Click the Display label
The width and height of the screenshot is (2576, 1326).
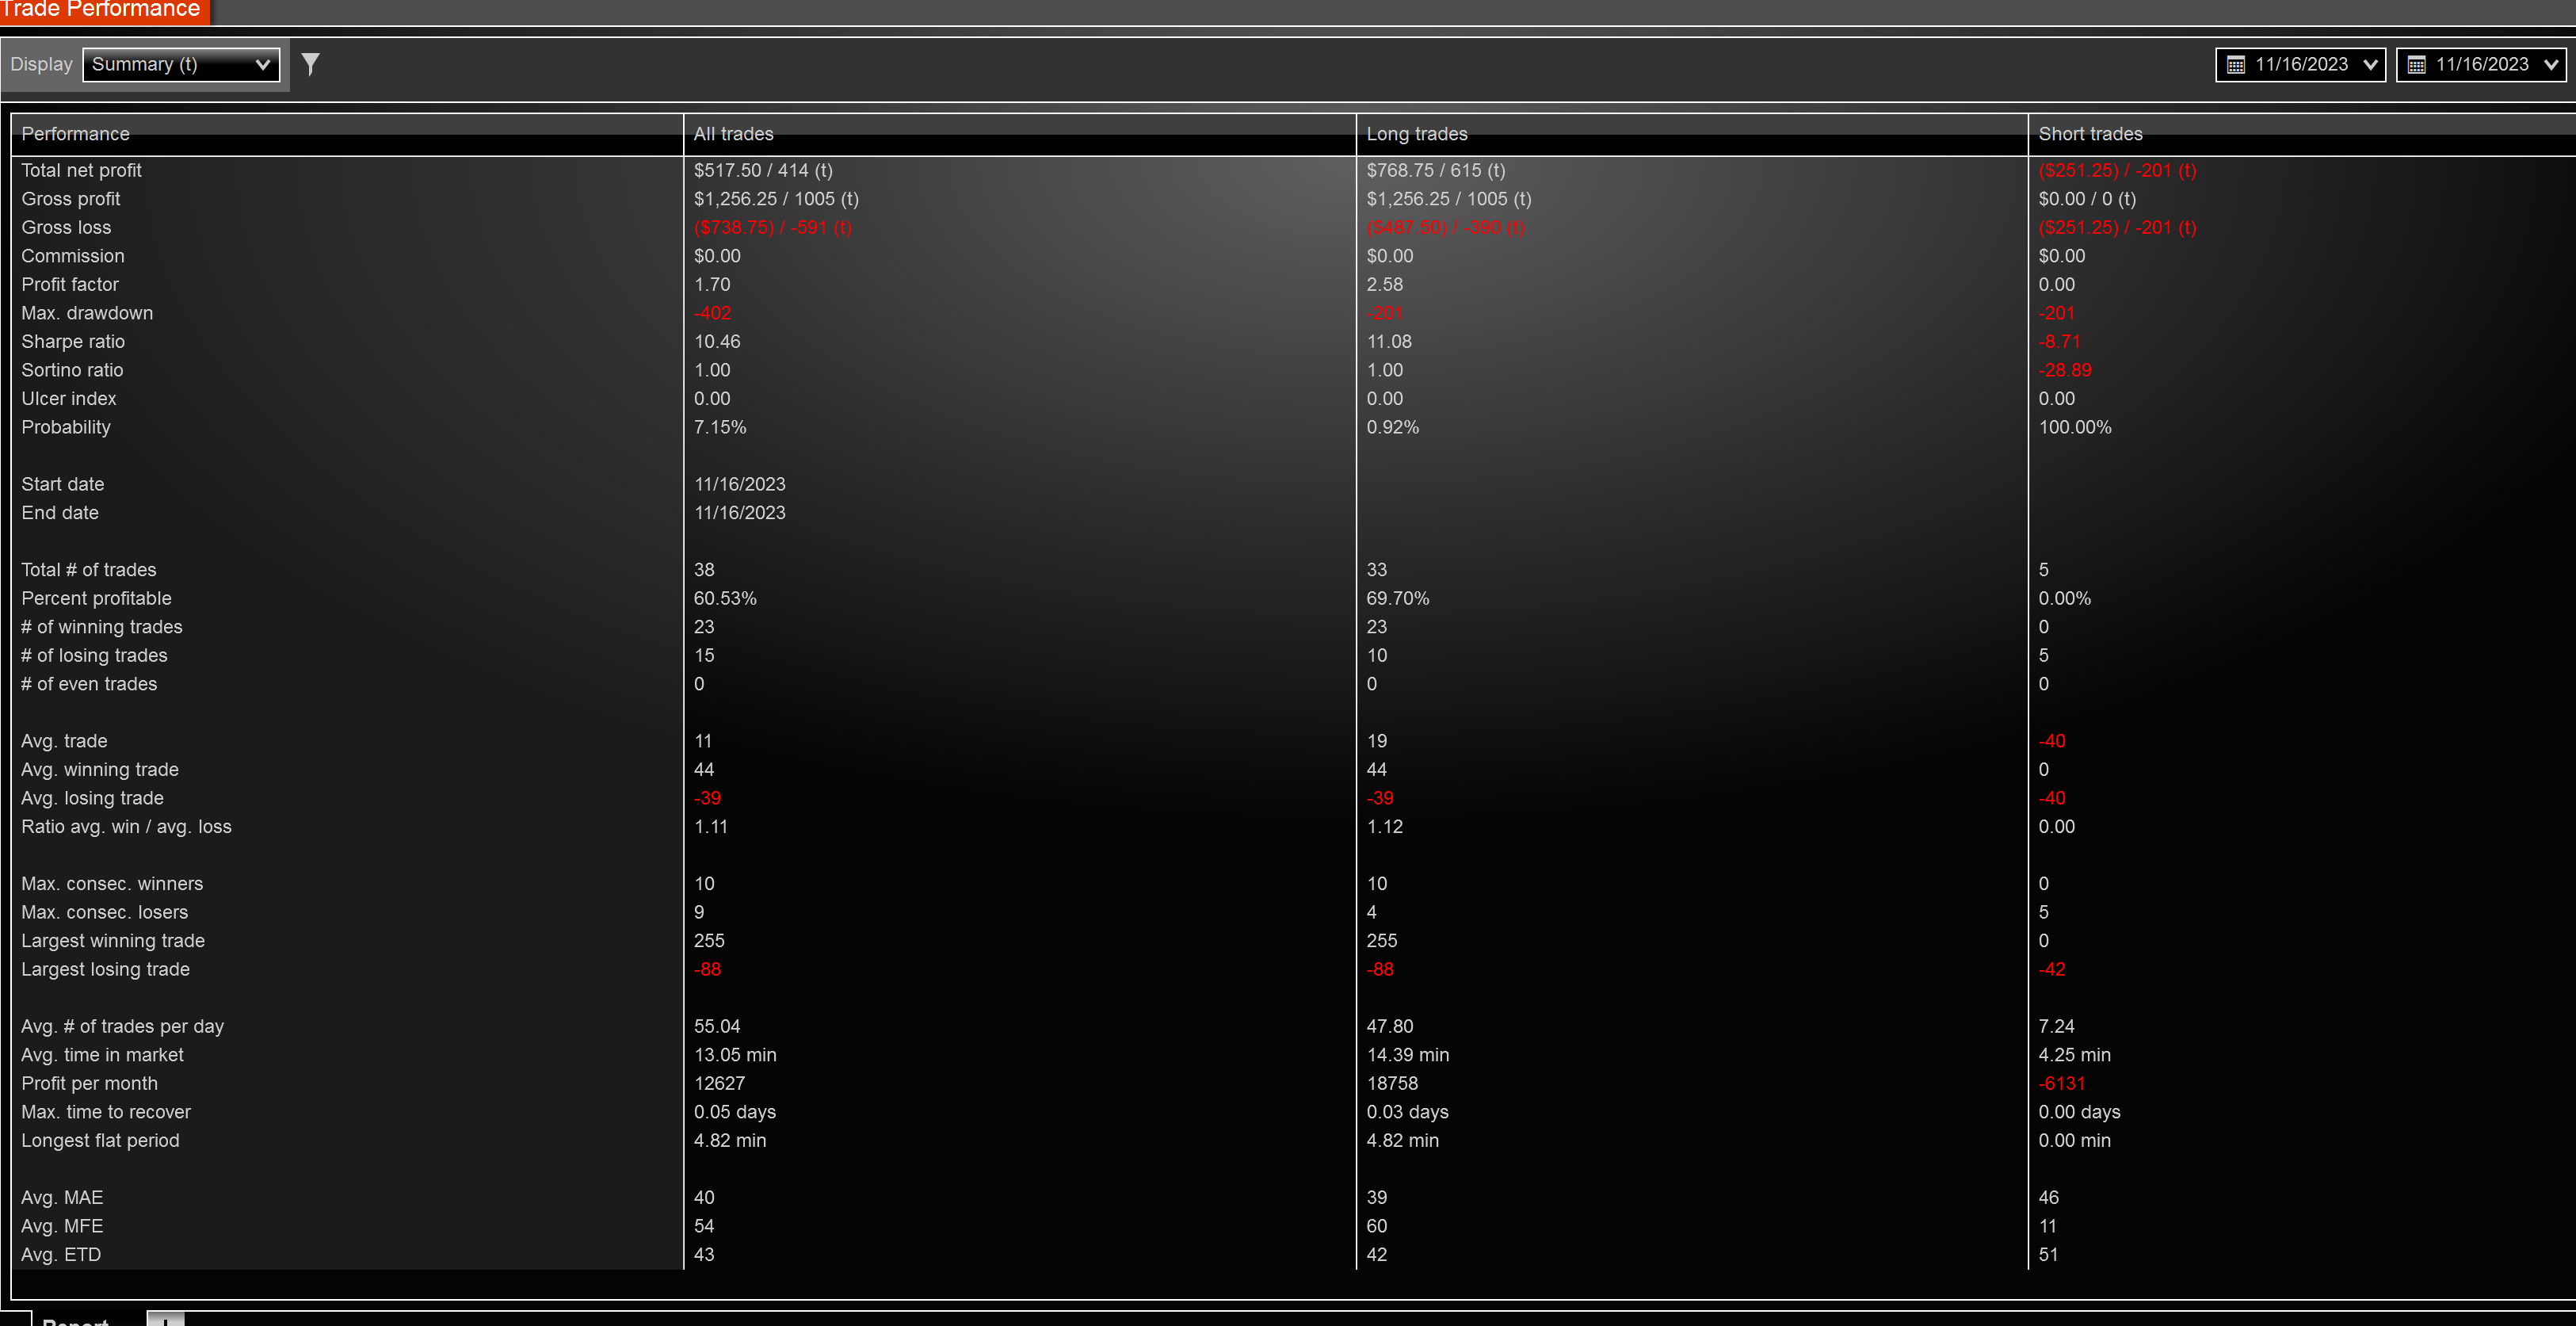coord(41,64)
